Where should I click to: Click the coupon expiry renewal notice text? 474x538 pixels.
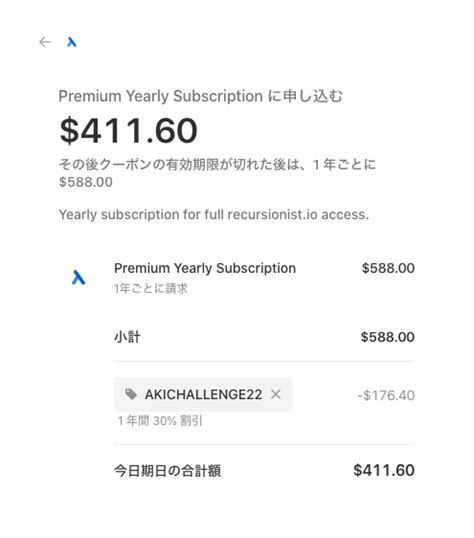(x=217, y=164)
